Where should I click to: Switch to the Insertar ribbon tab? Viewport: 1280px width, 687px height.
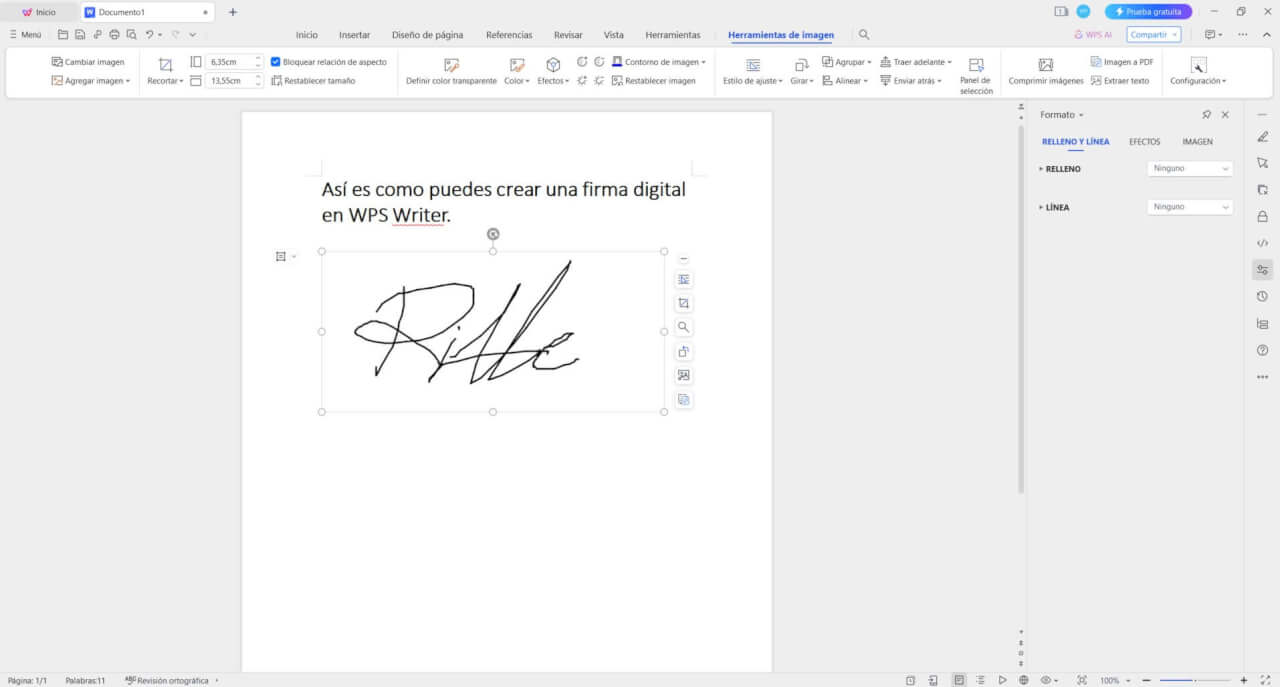tap(354, 35)
